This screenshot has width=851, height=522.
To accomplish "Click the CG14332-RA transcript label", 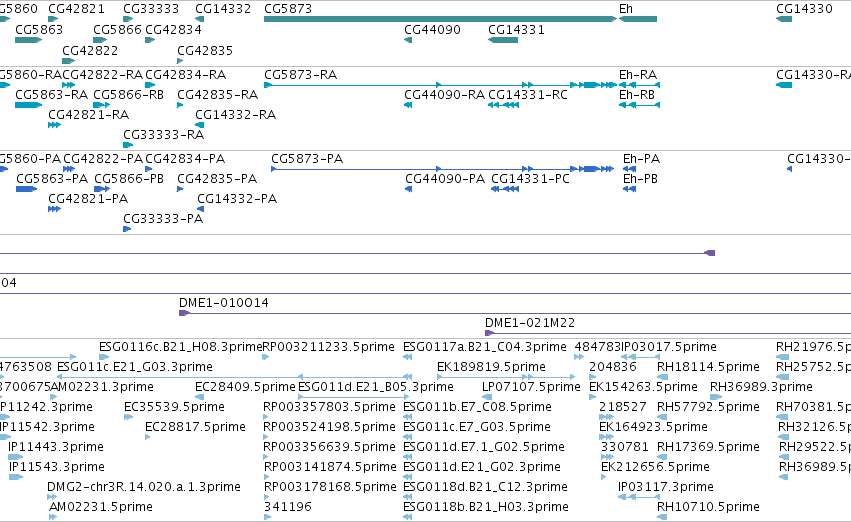I will point(236,115).
